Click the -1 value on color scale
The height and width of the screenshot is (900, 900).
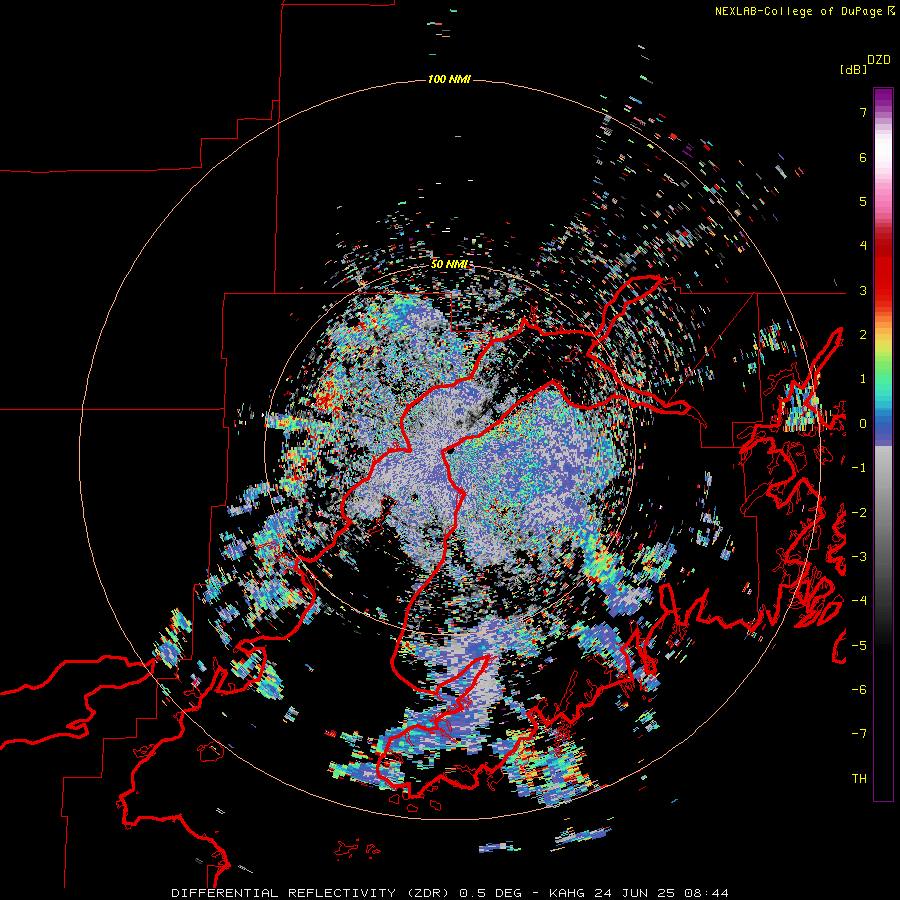coord(859,468)
